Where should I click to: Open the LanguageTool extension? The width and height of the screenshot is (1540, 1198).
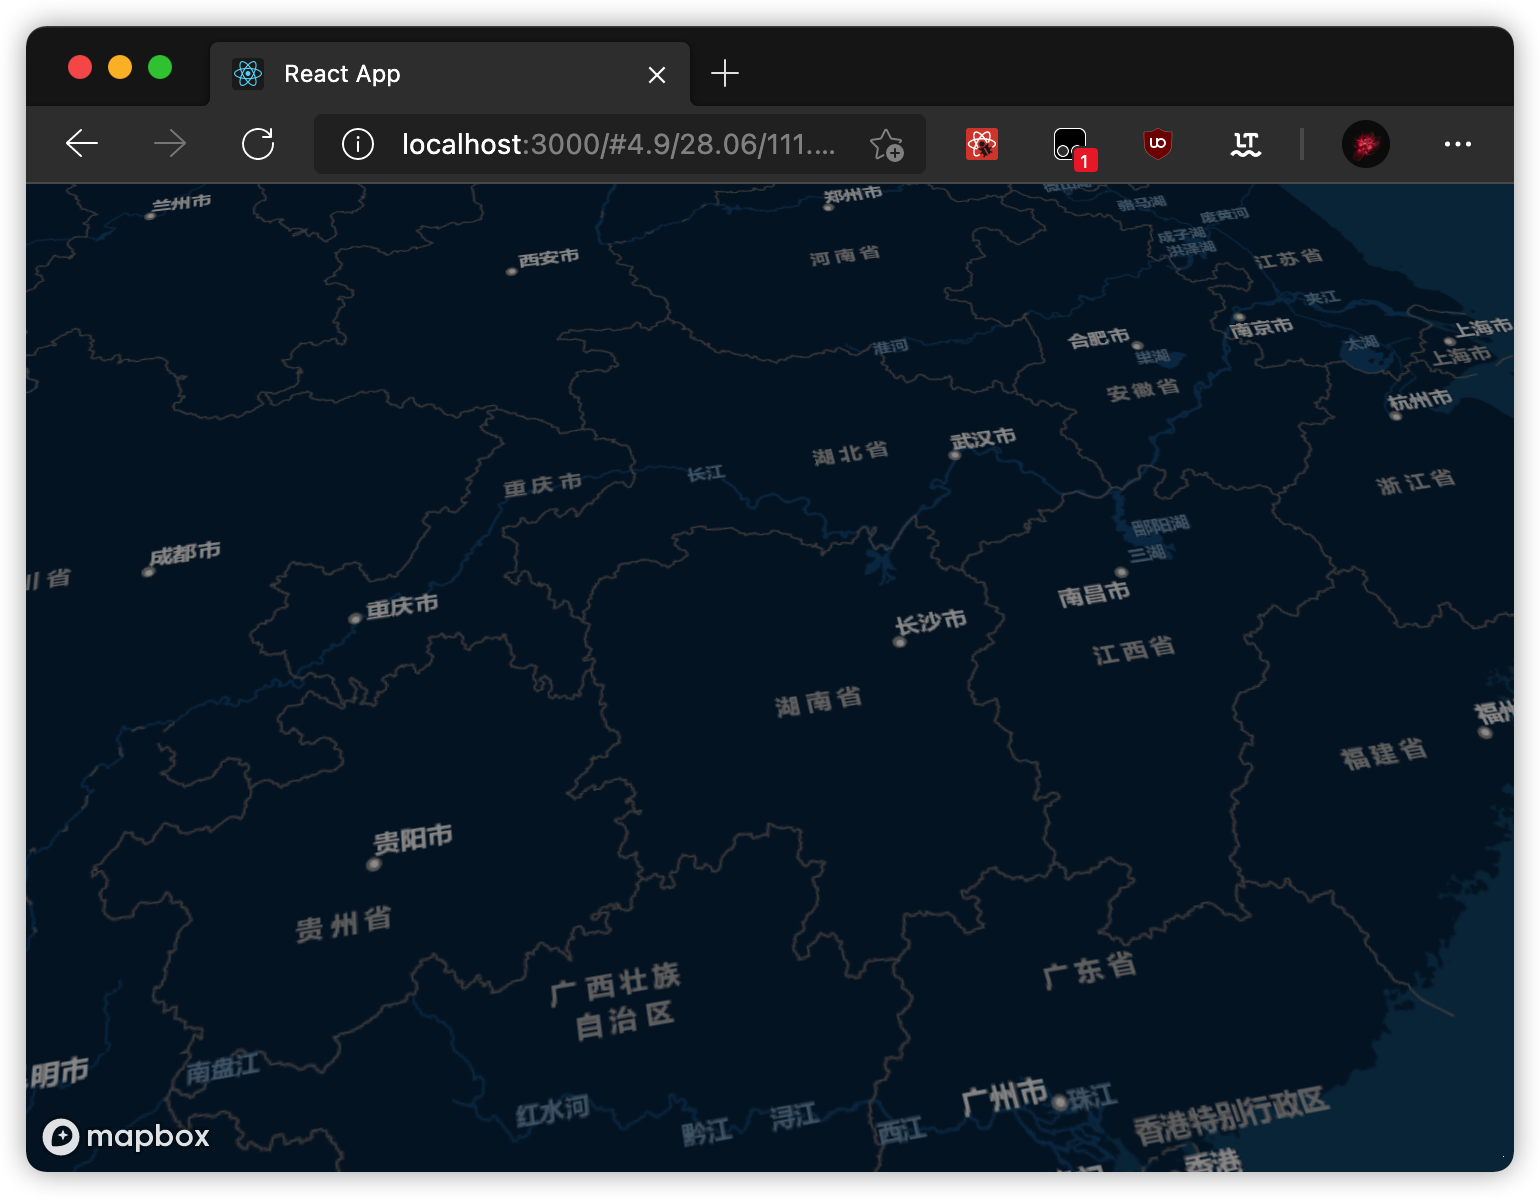coord(1246,144)
